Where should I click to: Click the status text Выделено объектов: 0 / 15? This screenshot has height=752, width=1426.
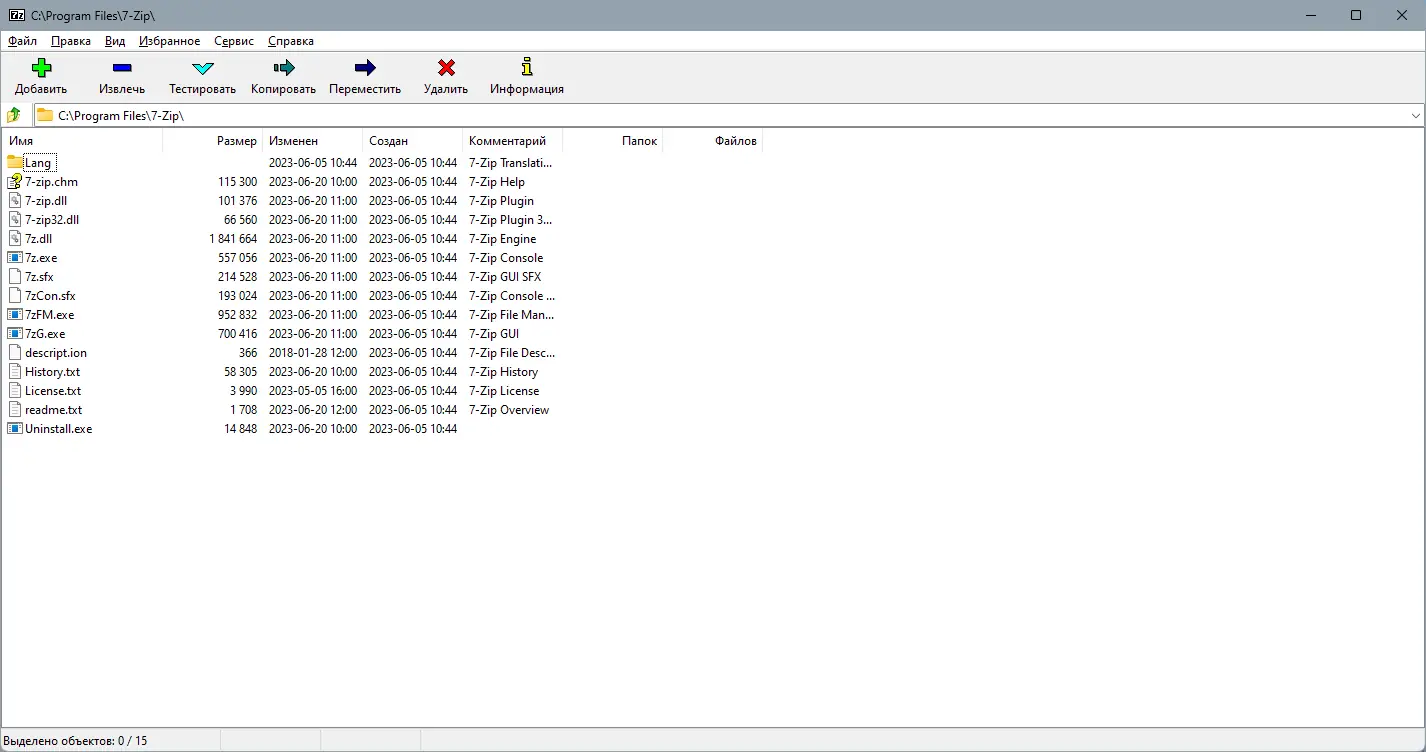[x=76, y=741]
